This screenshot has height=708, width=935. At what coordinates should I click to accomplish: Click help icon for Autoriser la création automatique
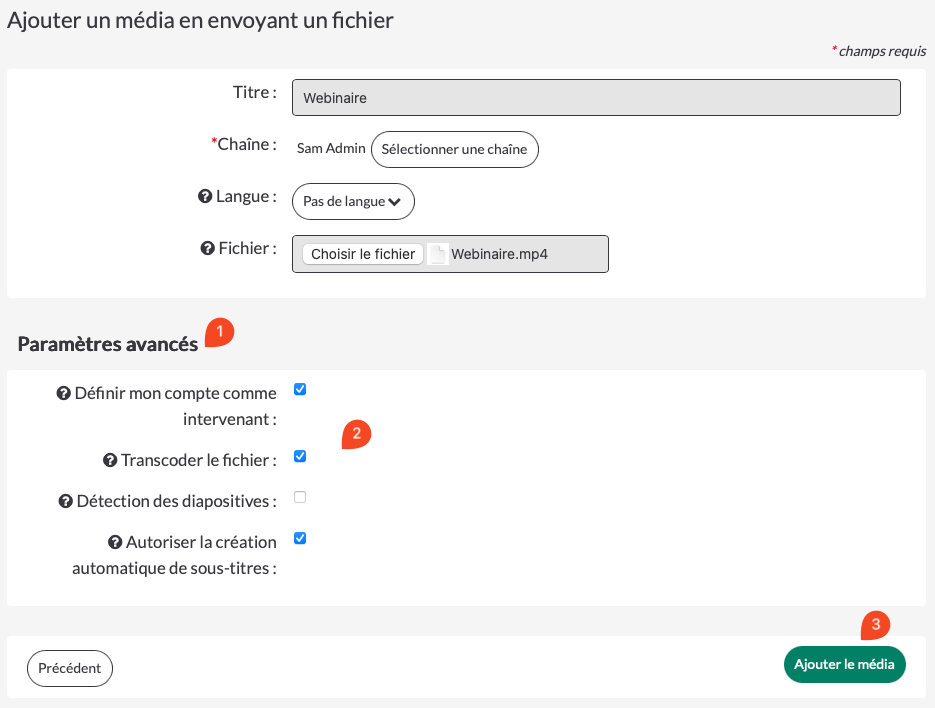click(116, 543)
